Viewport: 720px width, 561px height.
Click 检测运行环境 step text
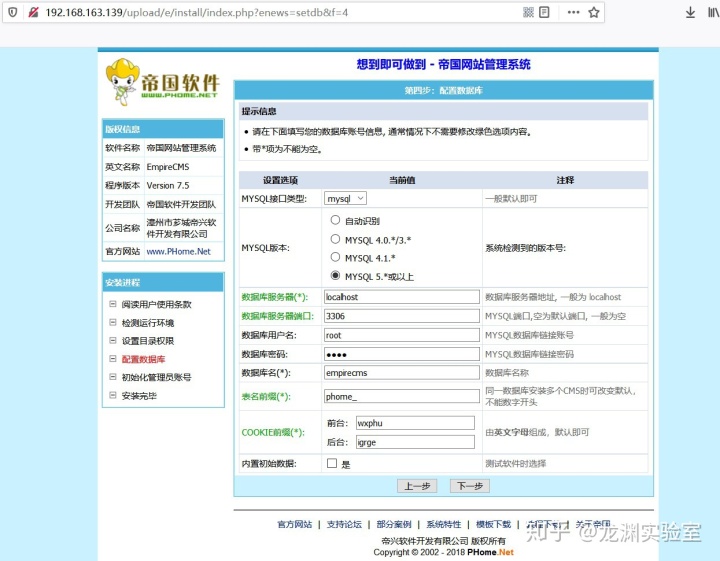tap(147, 323)
